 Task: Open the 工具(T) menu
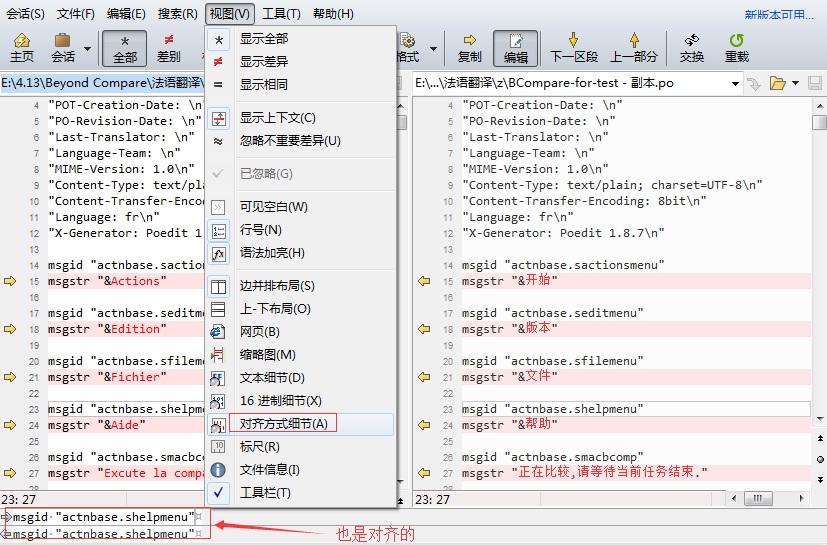pyautogui.click(x=281, y=14)
